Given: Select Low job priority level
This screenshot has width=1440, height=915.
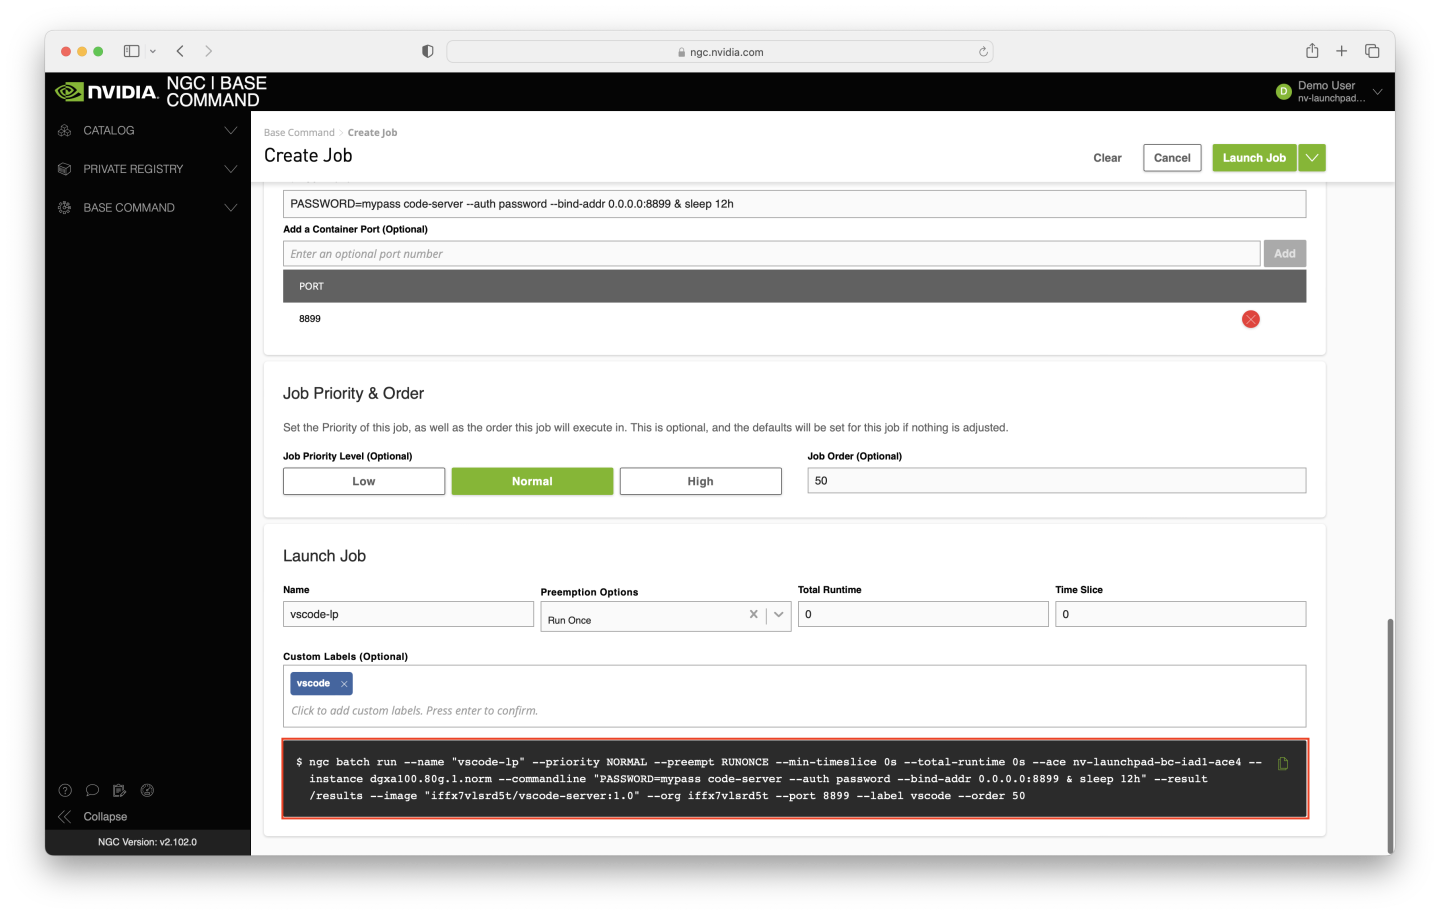Looking at the screenshot, I should (x=364, y=481).
